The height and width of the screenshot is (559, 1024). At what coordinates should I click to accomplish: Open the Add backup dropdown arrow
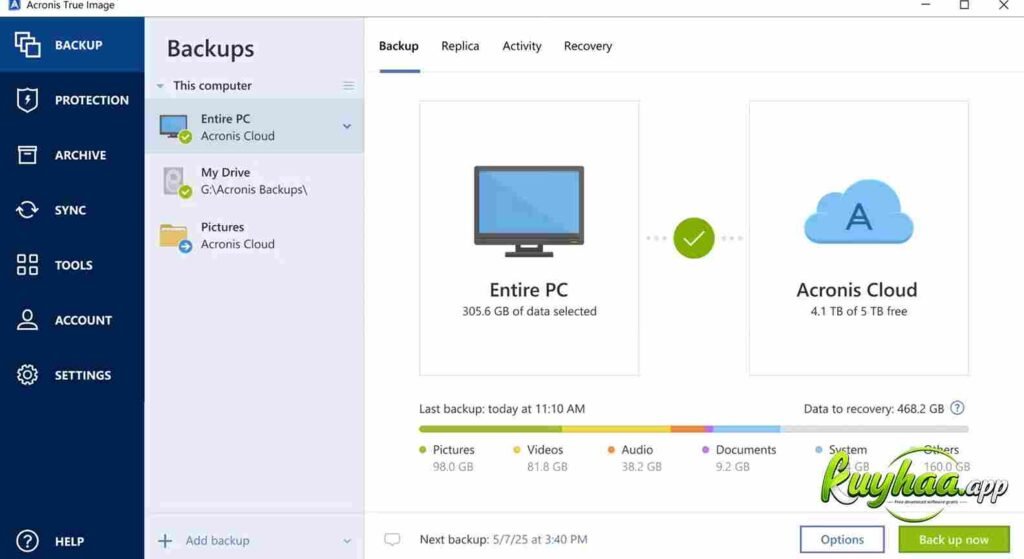[x=347, y=541]
